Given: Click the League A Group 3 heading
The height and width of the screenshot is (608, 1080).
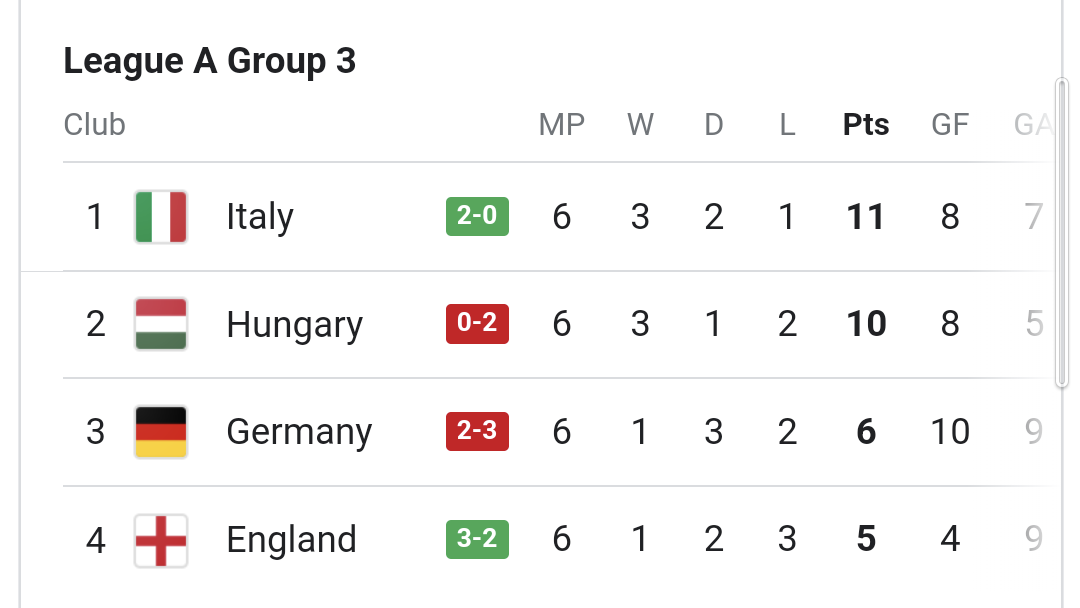Looking at the screenshot, I should (x=209, y=61).
